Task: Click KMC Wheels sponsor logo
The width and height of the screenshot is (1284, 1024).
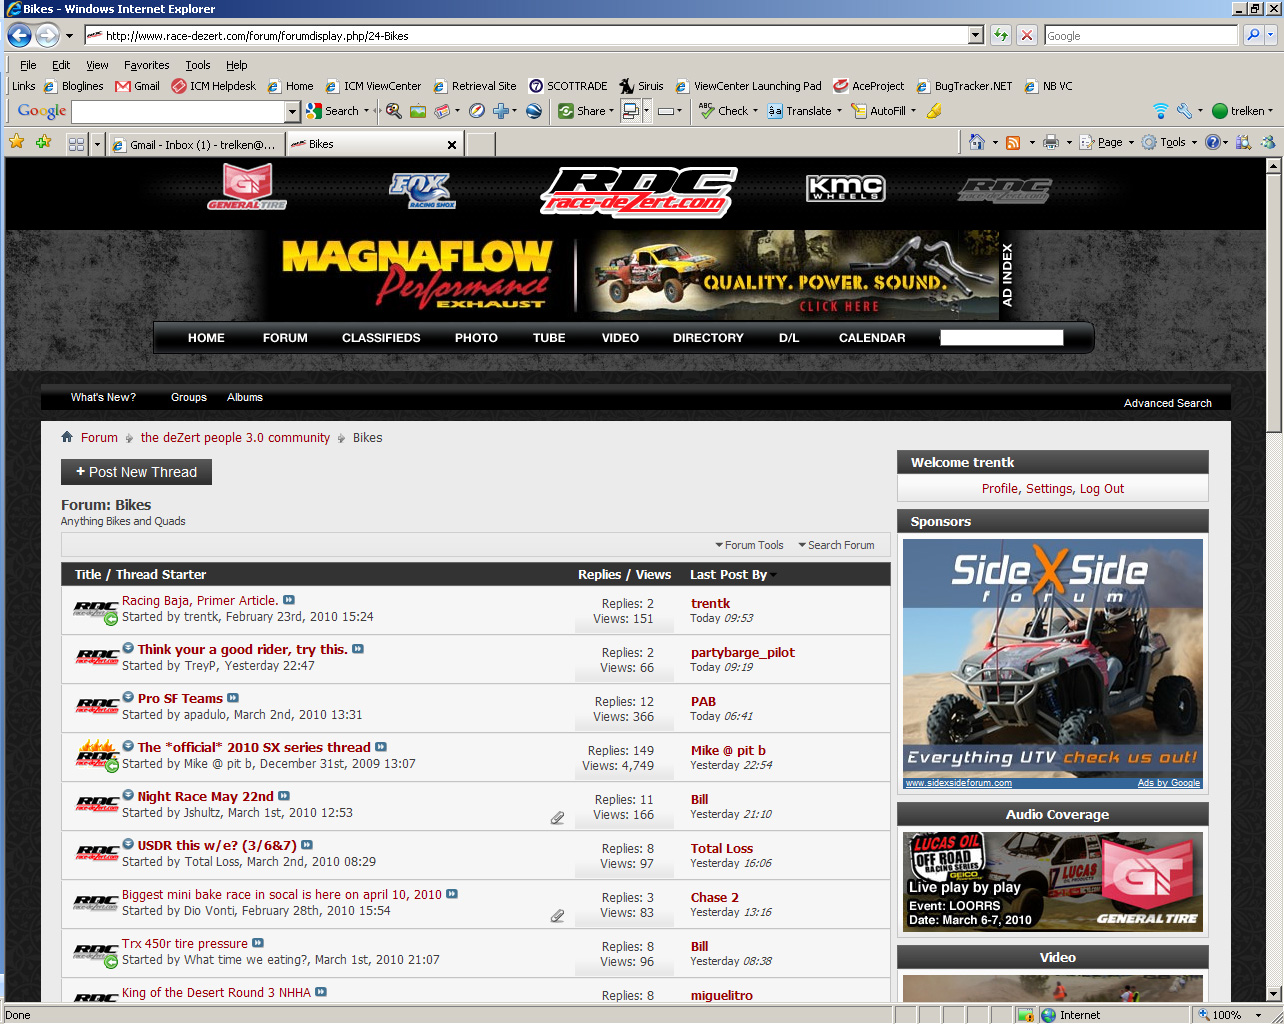Action: pyautogui.click(x=846, y=188)
